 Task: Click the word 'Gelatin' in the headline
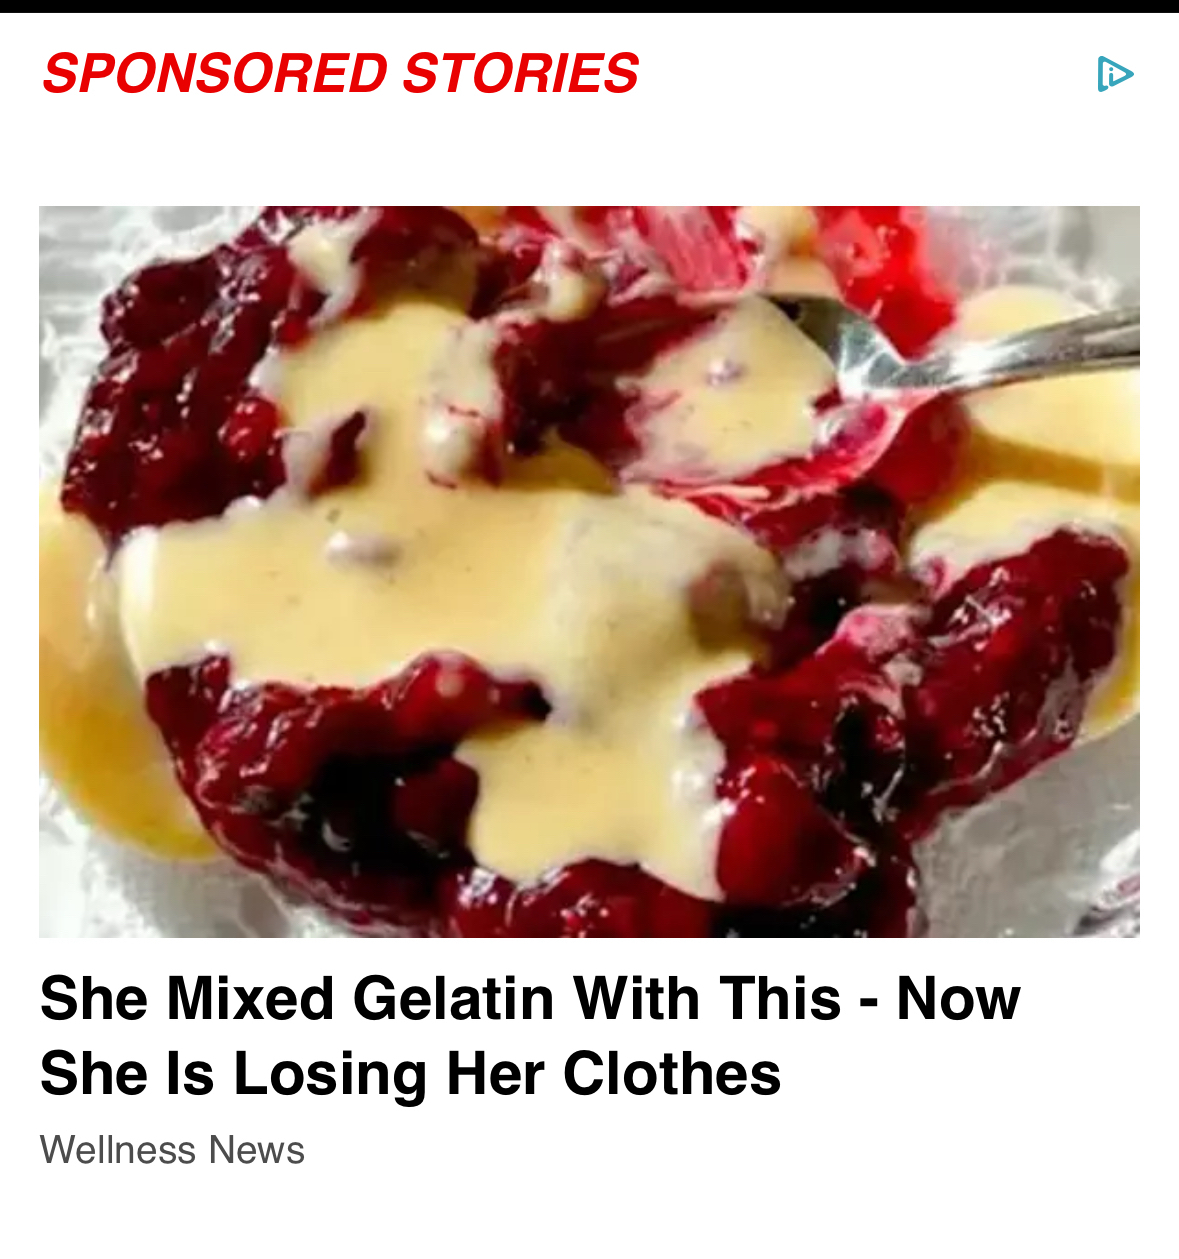tap(454, 999)
